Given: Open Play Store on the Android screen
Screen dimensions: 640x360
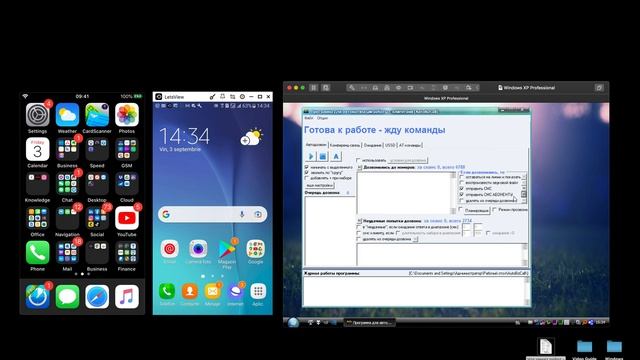Looking at the screenshot, I should [227, 249].
